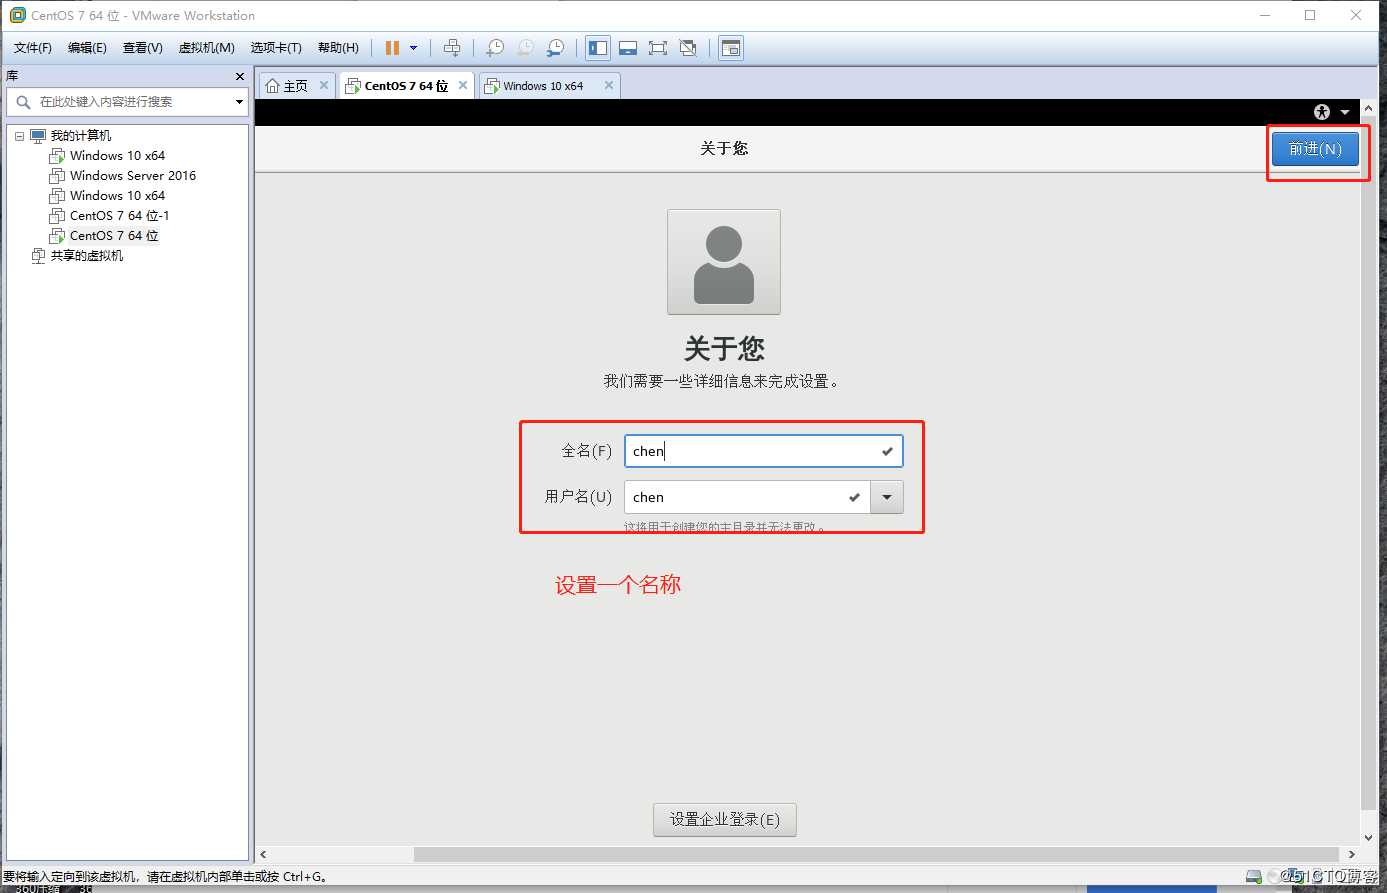Viewport: 1387px width, 893px height.
Task: Click the vertical scrollbar down arrow
Action: coord(1368,837)
